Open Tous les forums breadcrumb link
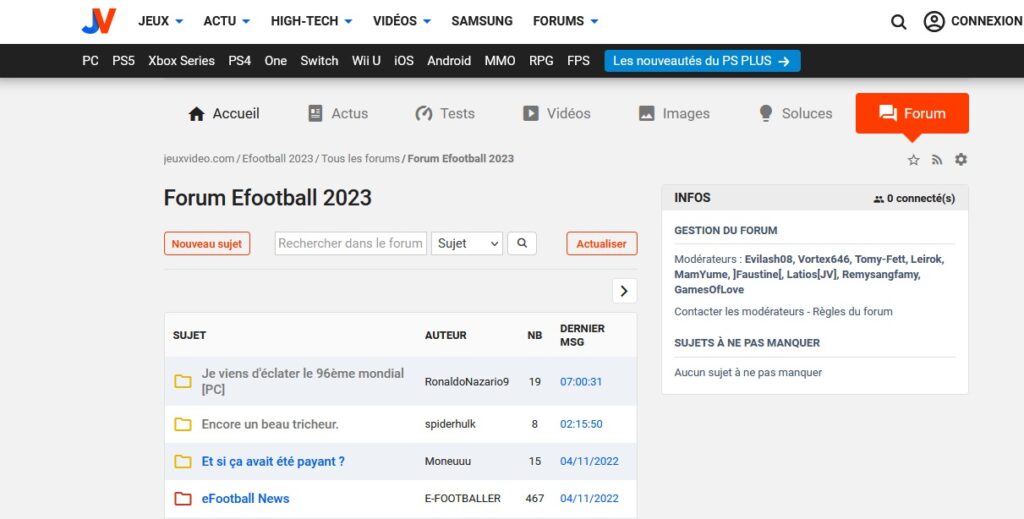 [x=360, y=159]
